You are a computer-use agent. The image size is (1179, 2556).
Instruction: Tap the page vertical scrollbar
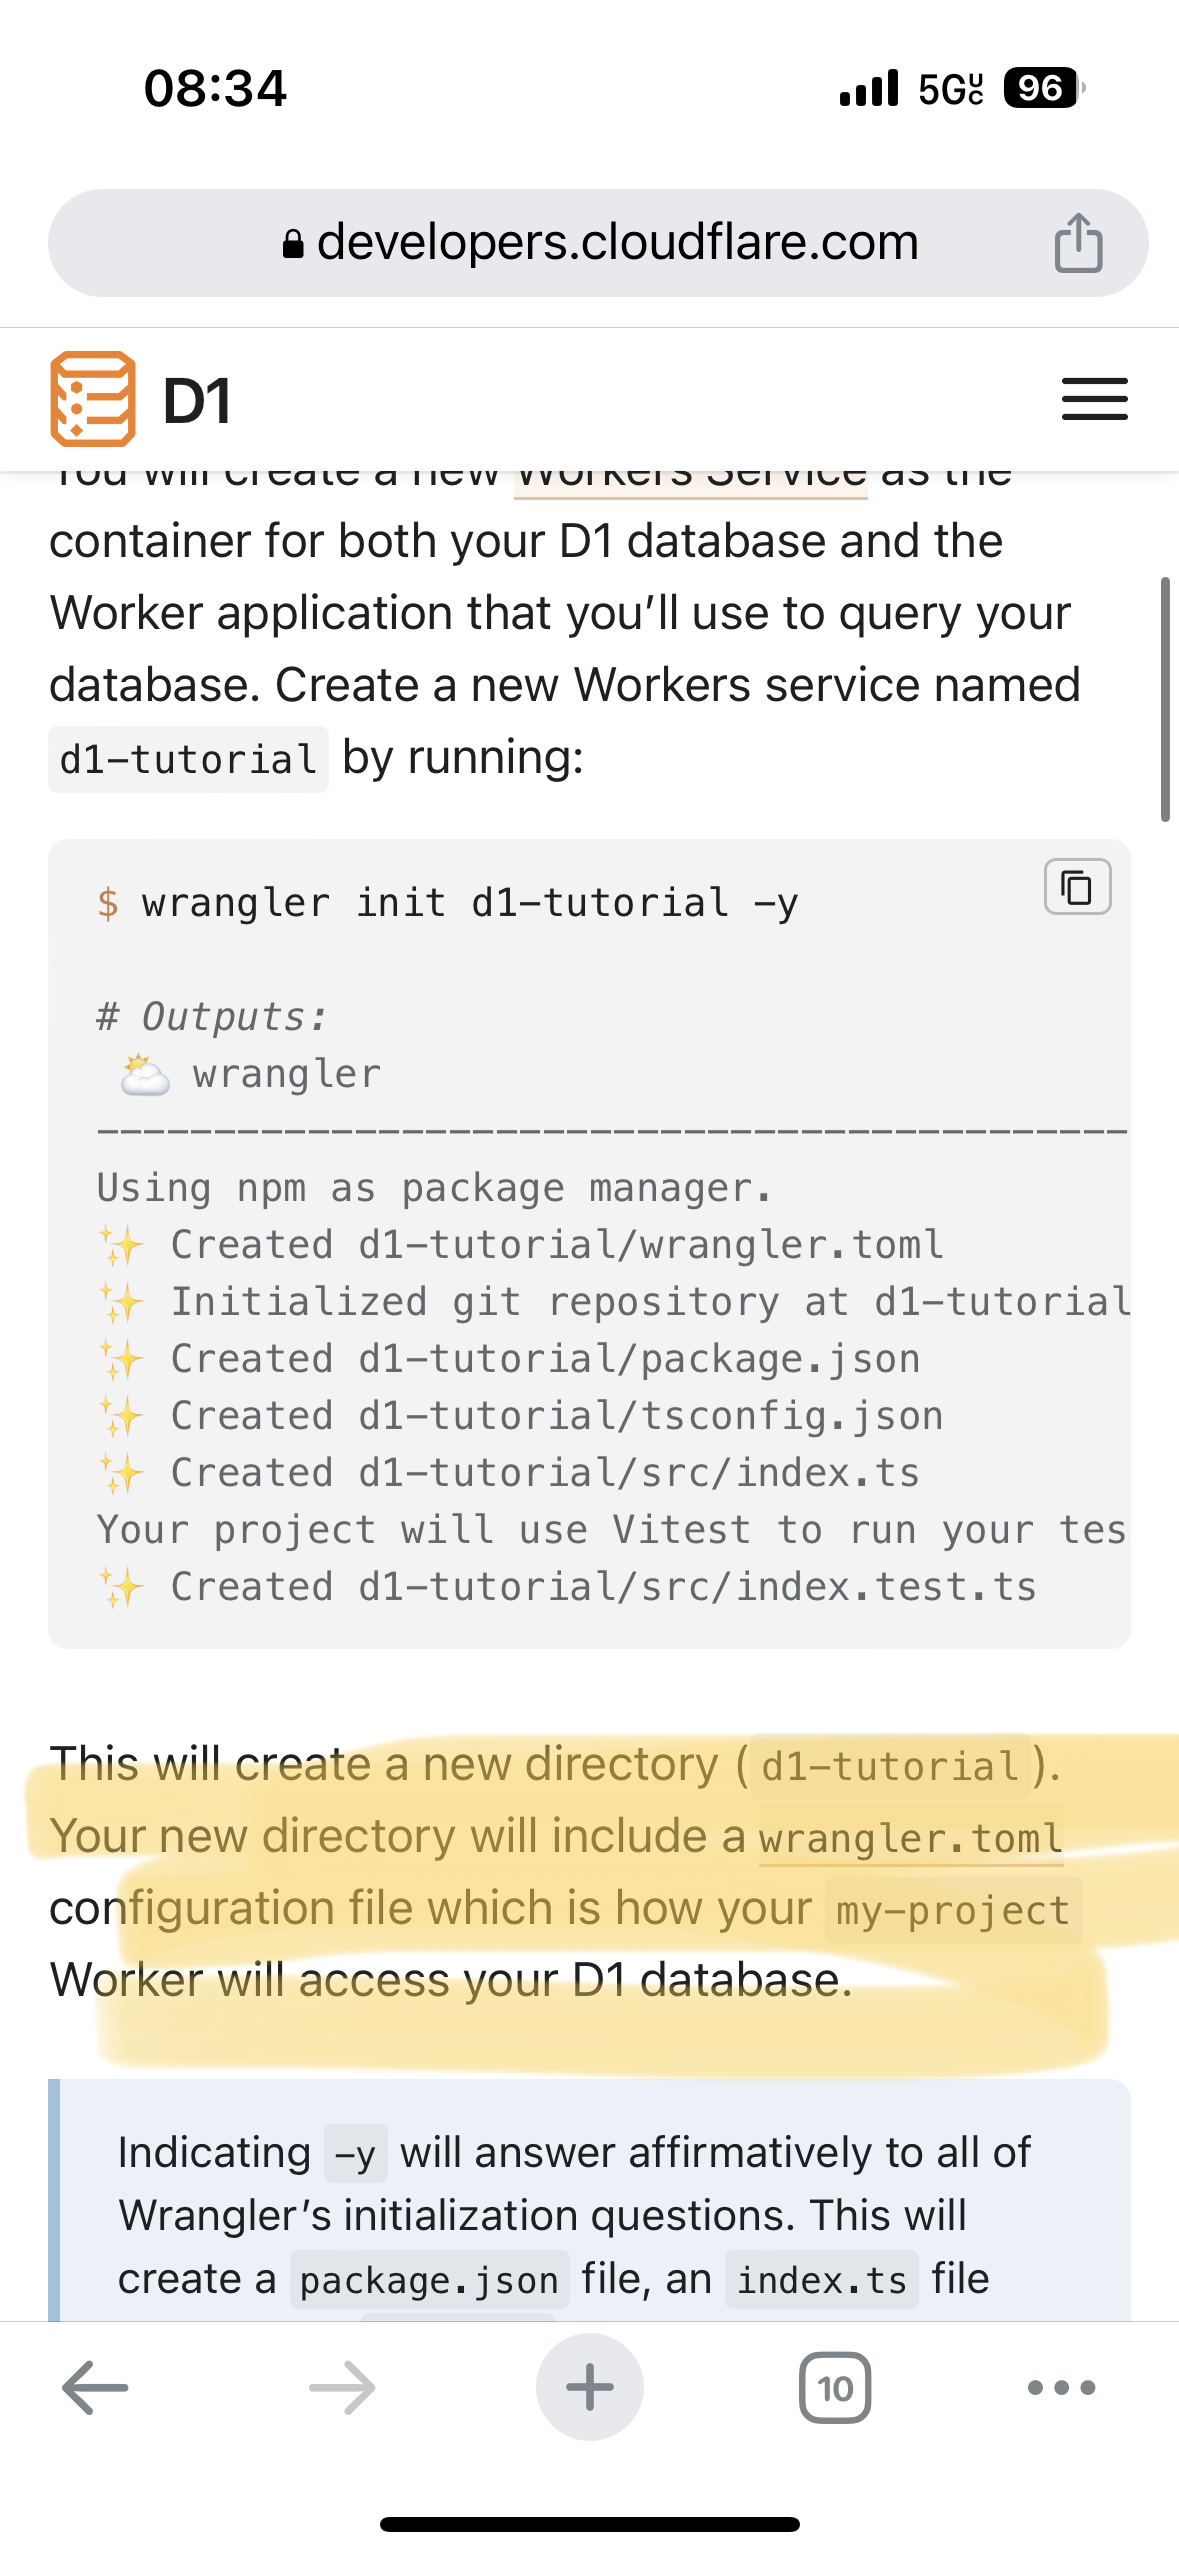tap(1164, 698)
